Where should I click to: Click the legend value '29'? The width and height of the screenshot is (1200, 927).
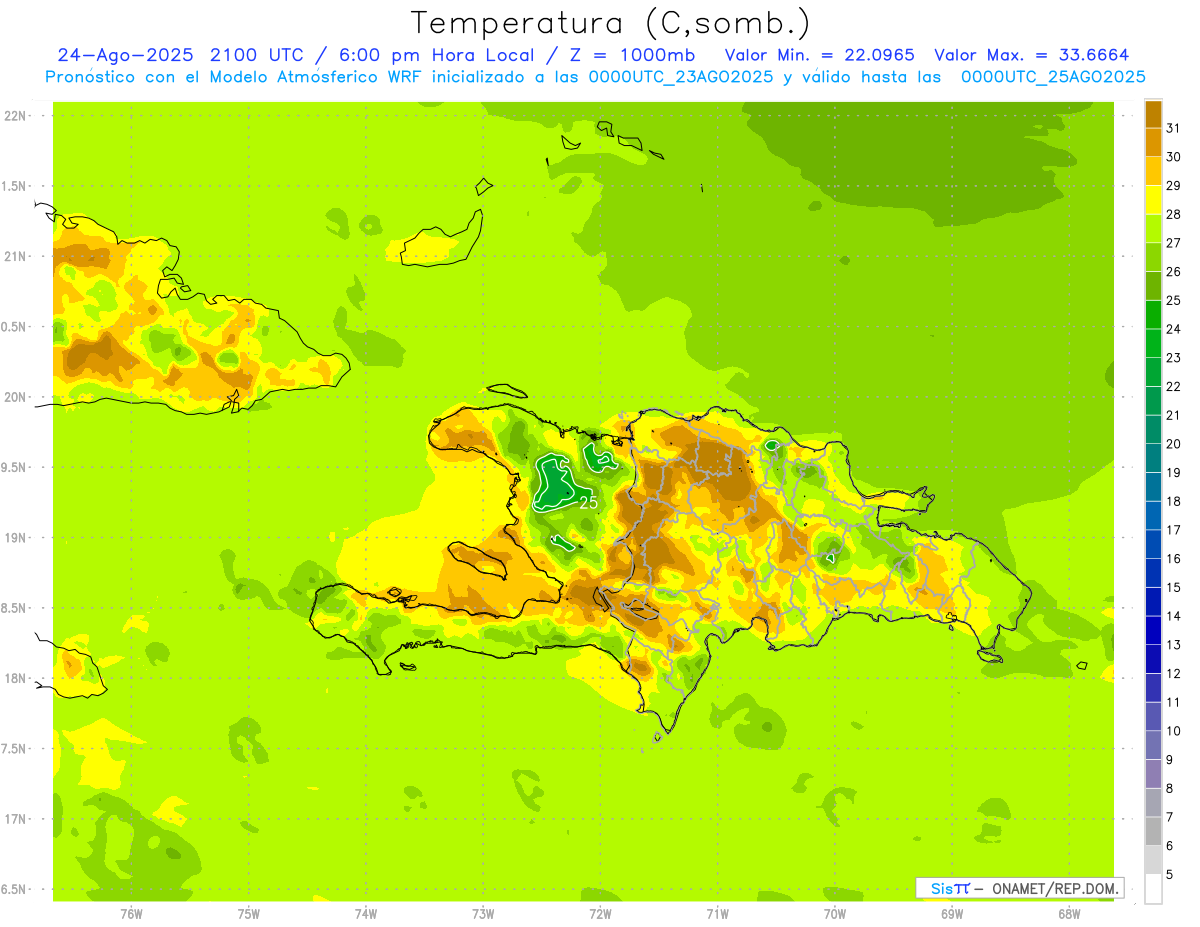click(x=1173, y=185)
